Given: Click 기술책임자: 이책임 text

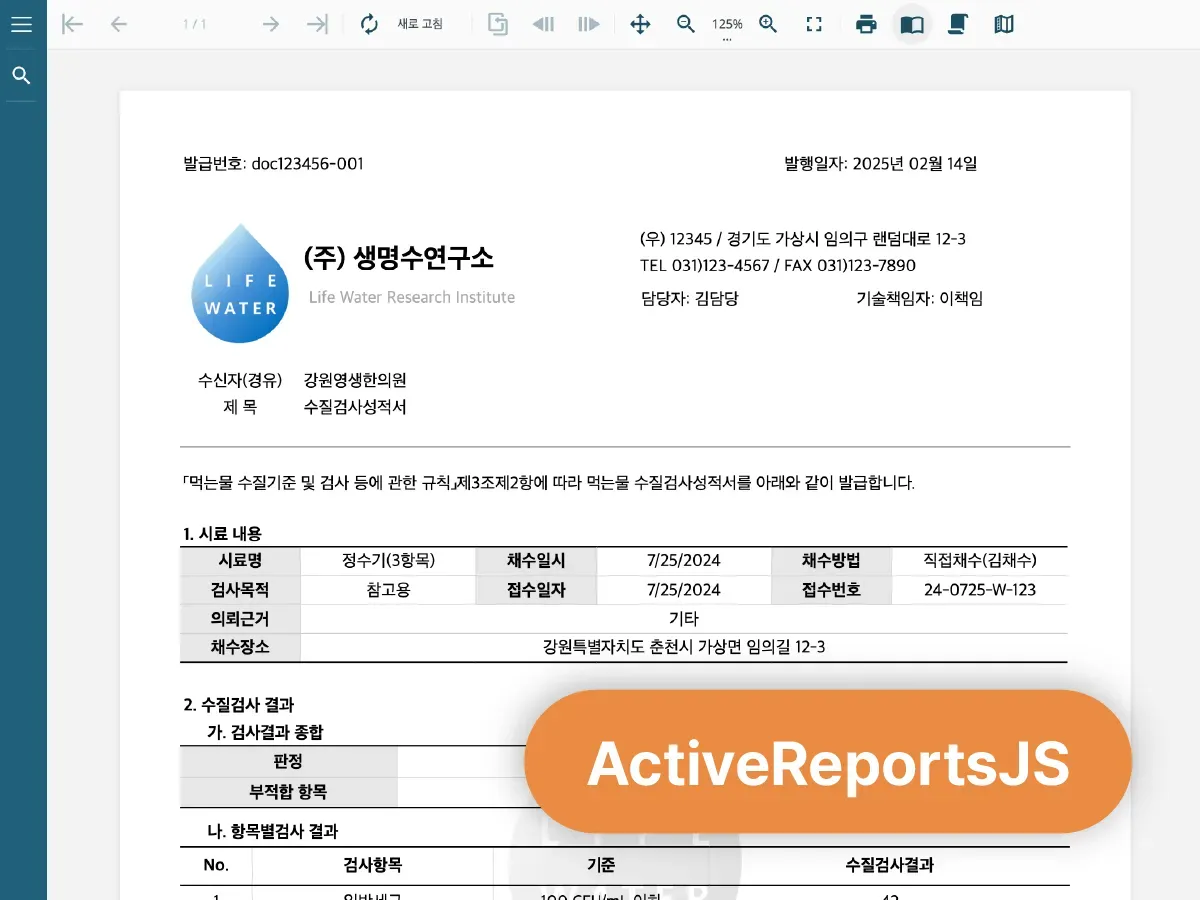Looking at the screenshot, I should click(x=920, y=298).
